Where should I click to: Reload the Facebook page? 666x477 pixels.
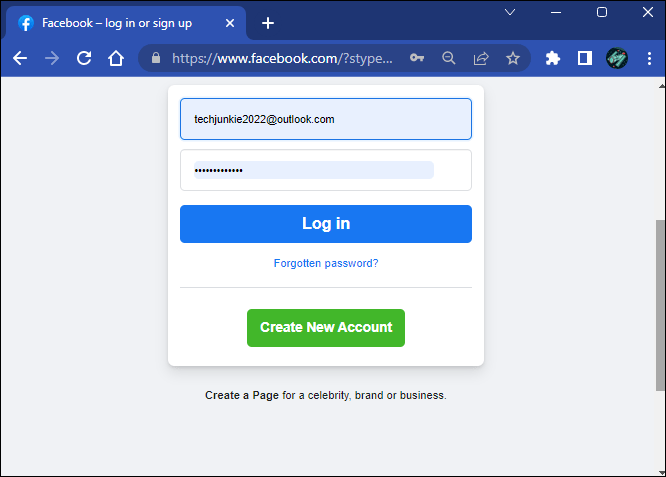coord(84,58)
